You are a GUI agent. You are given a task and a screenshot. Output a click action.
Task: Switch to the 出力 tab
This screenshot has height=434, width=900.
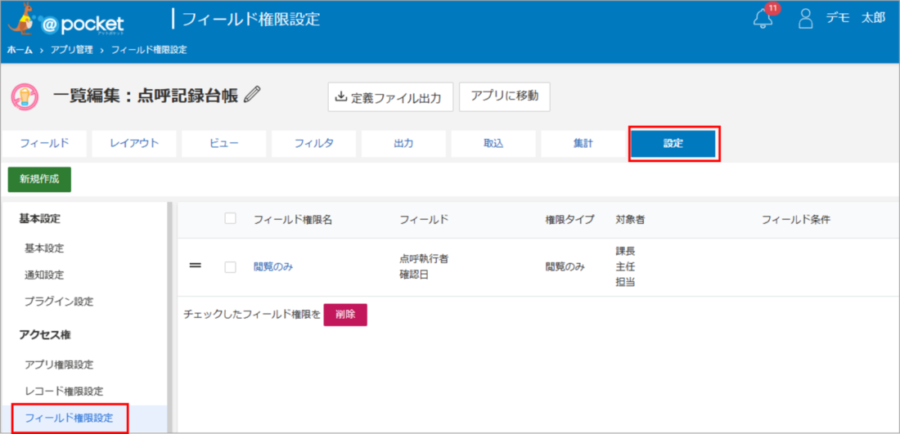[x=404, y=144]
